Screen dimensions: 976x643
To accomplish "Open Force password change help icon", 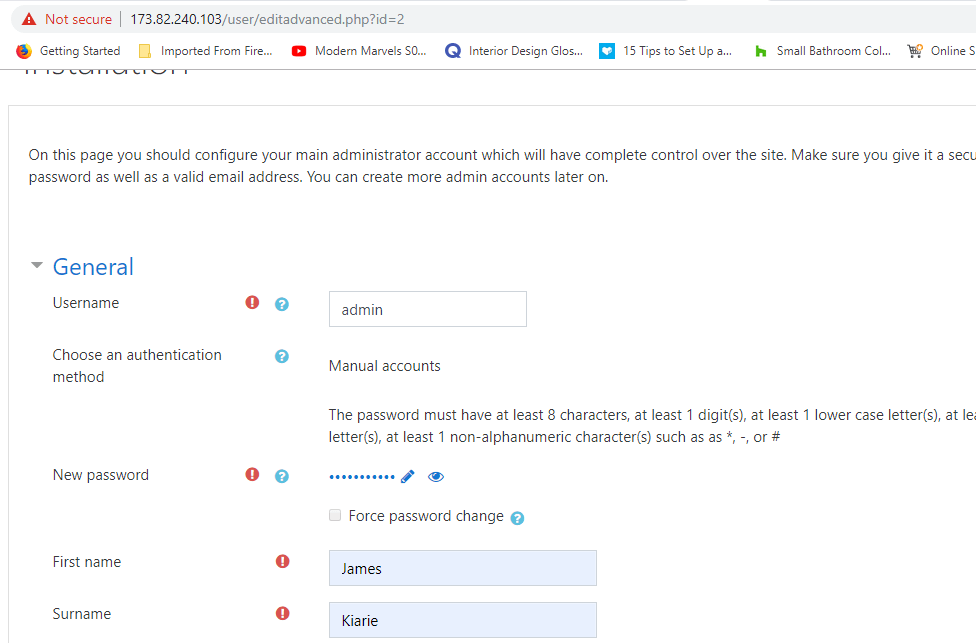I will (517, 518).
